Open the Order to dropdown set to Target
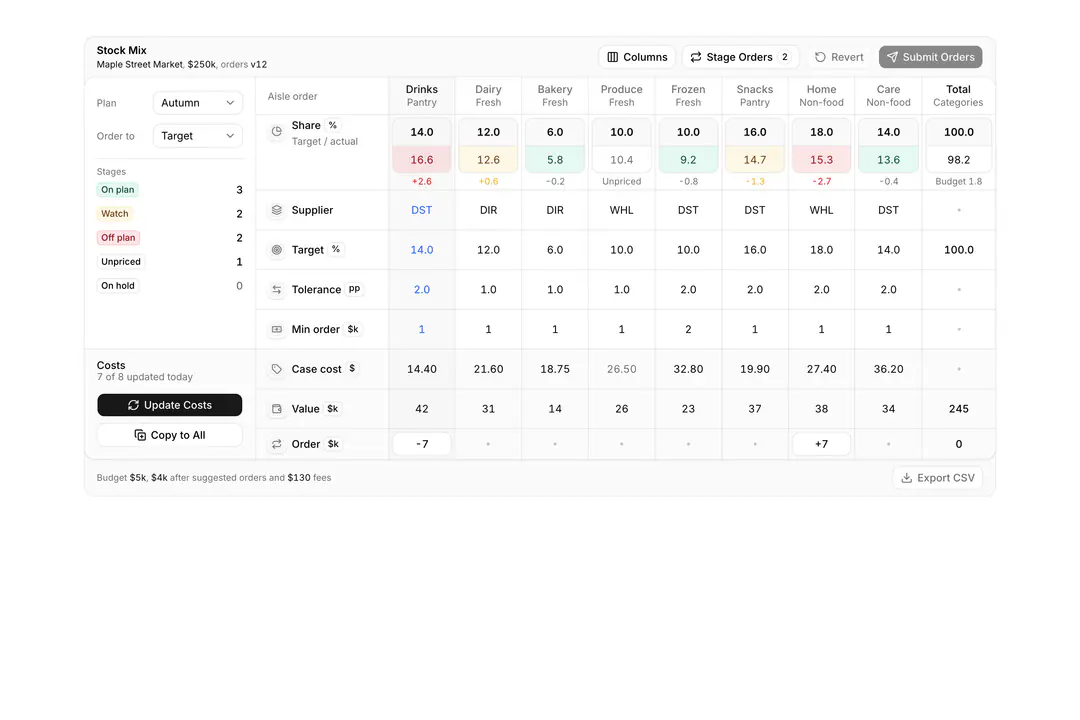 click(x=197, y=136)
